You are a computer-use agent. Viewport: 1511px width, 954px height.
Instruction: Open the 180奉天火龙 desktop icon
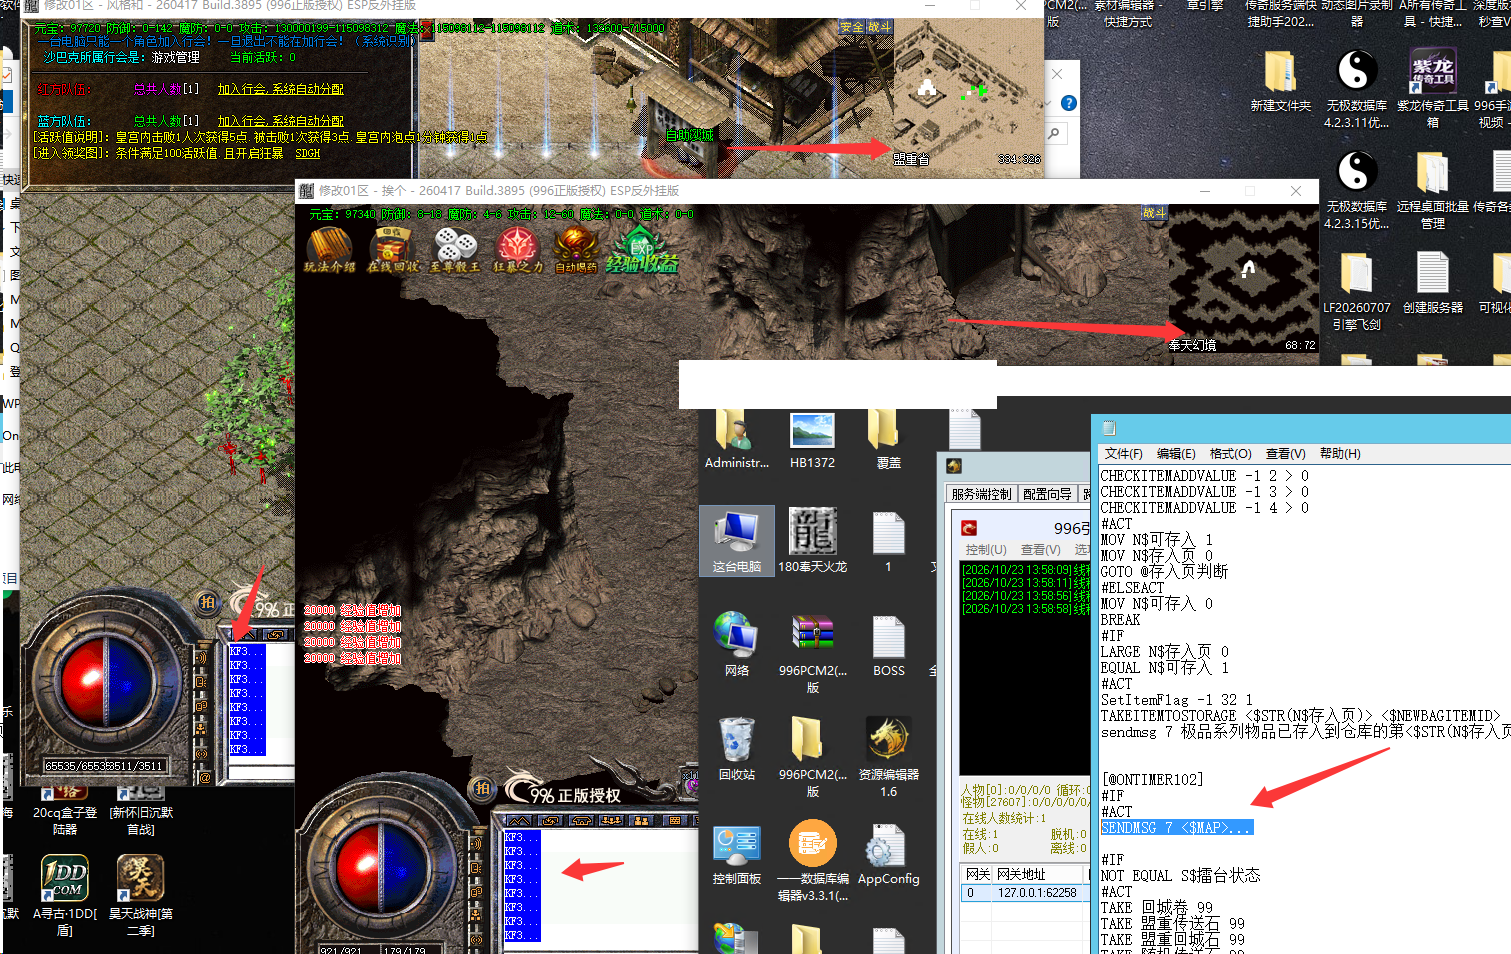tap(813, 540)
